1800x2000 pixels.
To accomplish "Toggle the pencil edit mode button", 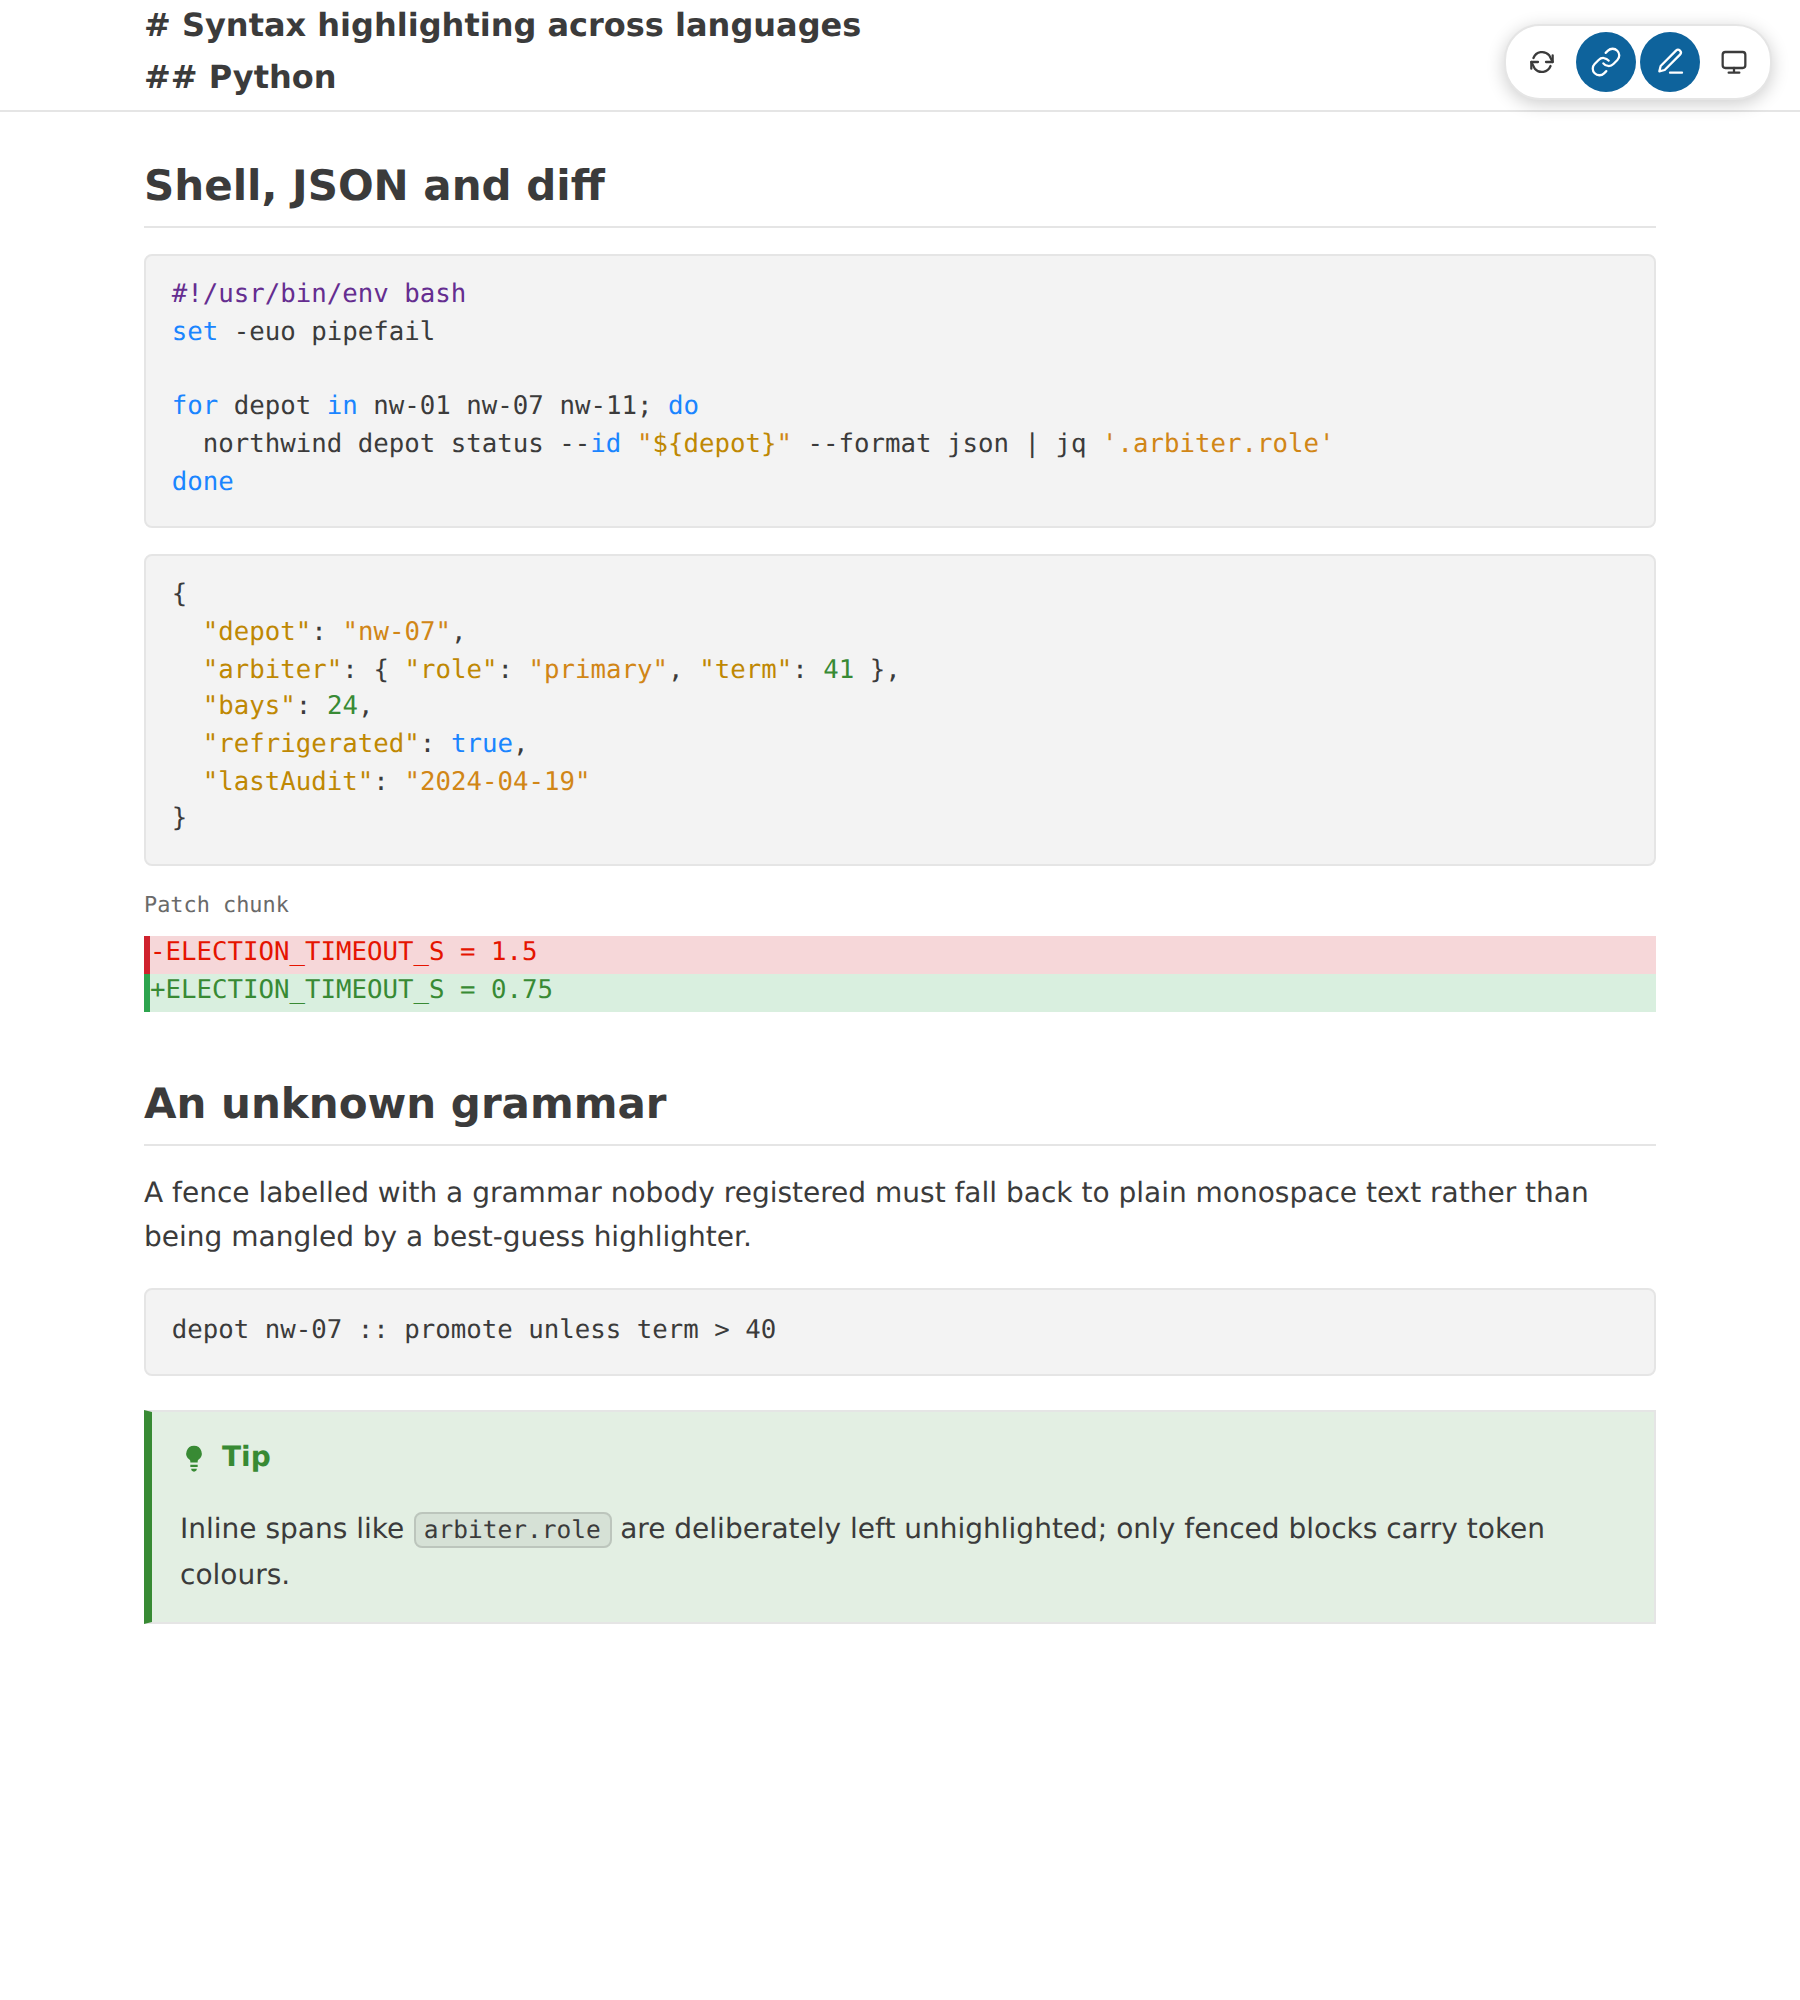I will (1669, 62).
